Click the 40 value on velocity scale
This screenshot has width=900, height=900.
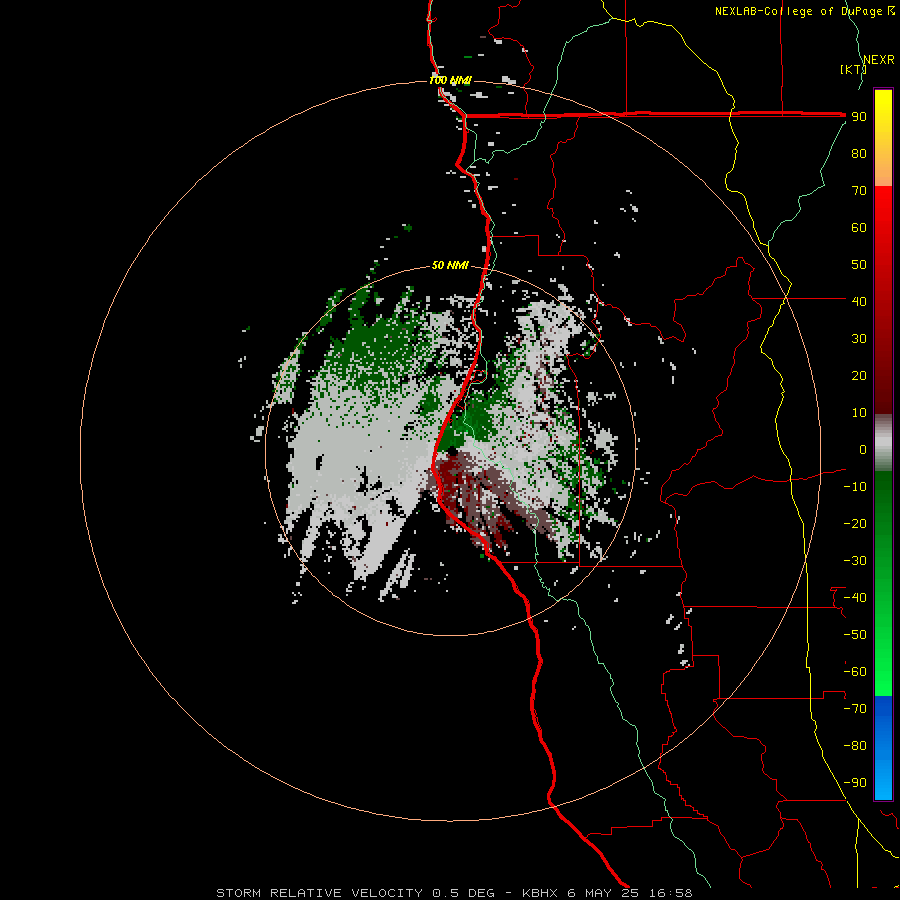click(859, 301)
